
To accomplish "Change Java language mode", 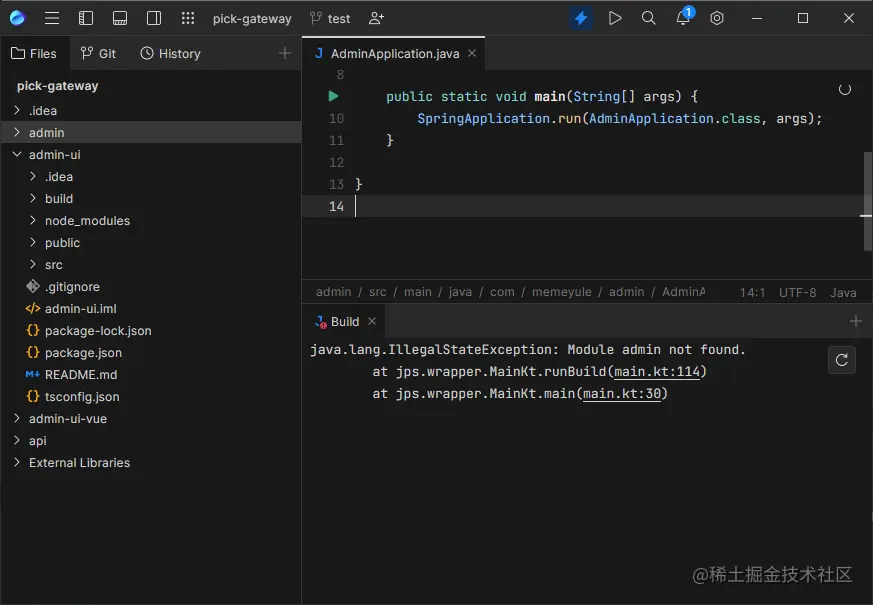I will click(x=843, y=292).
